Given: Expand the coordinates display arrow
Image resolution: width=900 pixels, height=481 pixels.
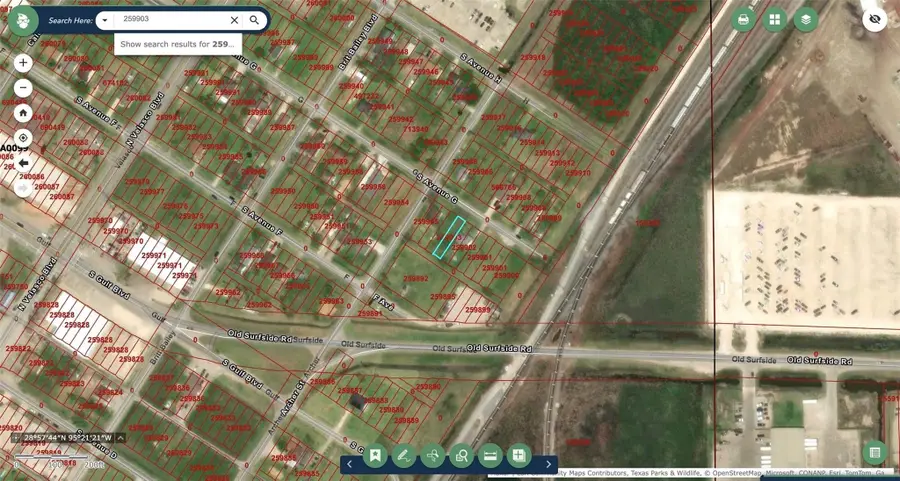Looking at the screenshot, I should (x=120, y=438).
